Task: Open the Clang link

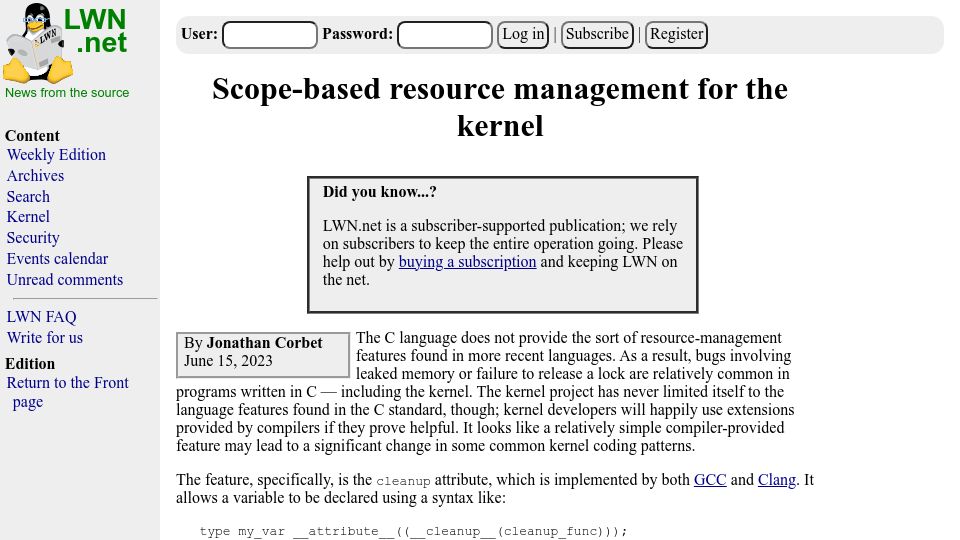Action: 777,479
